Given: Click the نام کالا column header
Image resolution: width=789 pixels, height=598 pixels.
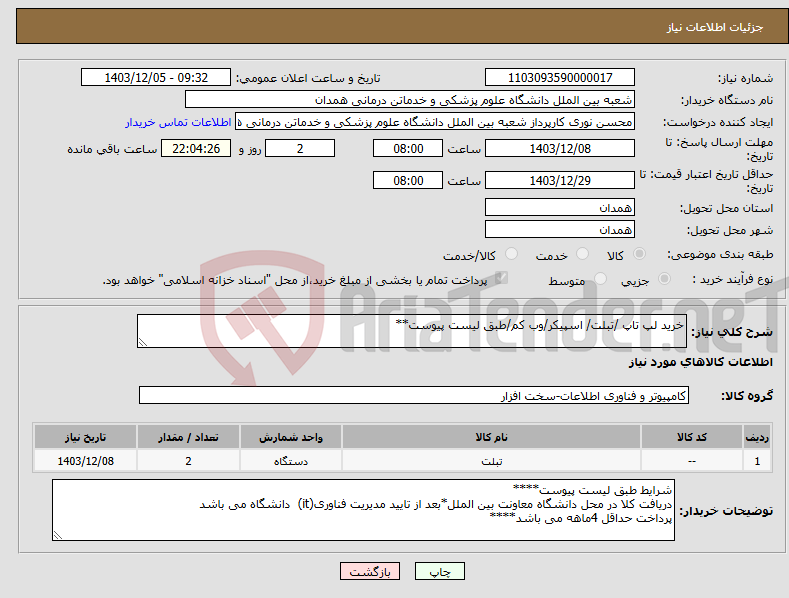Looking at the screenshot, I should coord(492,437).
